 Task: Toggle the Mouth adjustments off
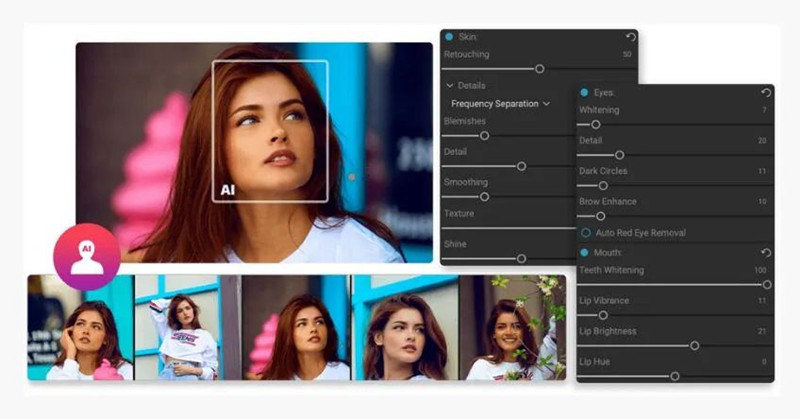[x=586, y=253]
